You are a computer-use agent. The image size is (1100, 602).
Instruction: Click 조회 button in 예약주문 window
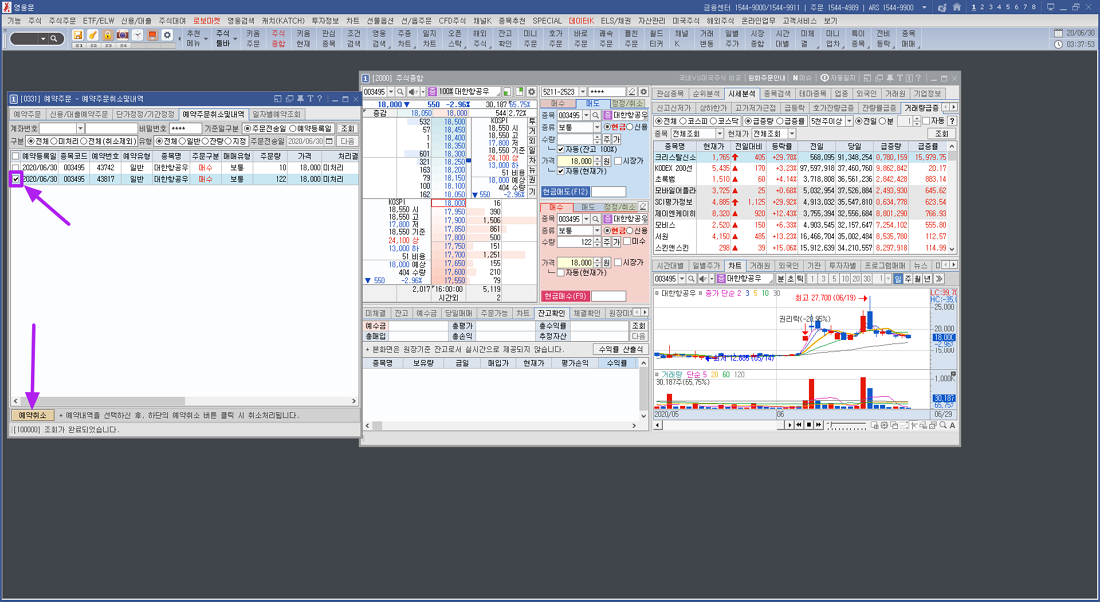coord(347,129)
